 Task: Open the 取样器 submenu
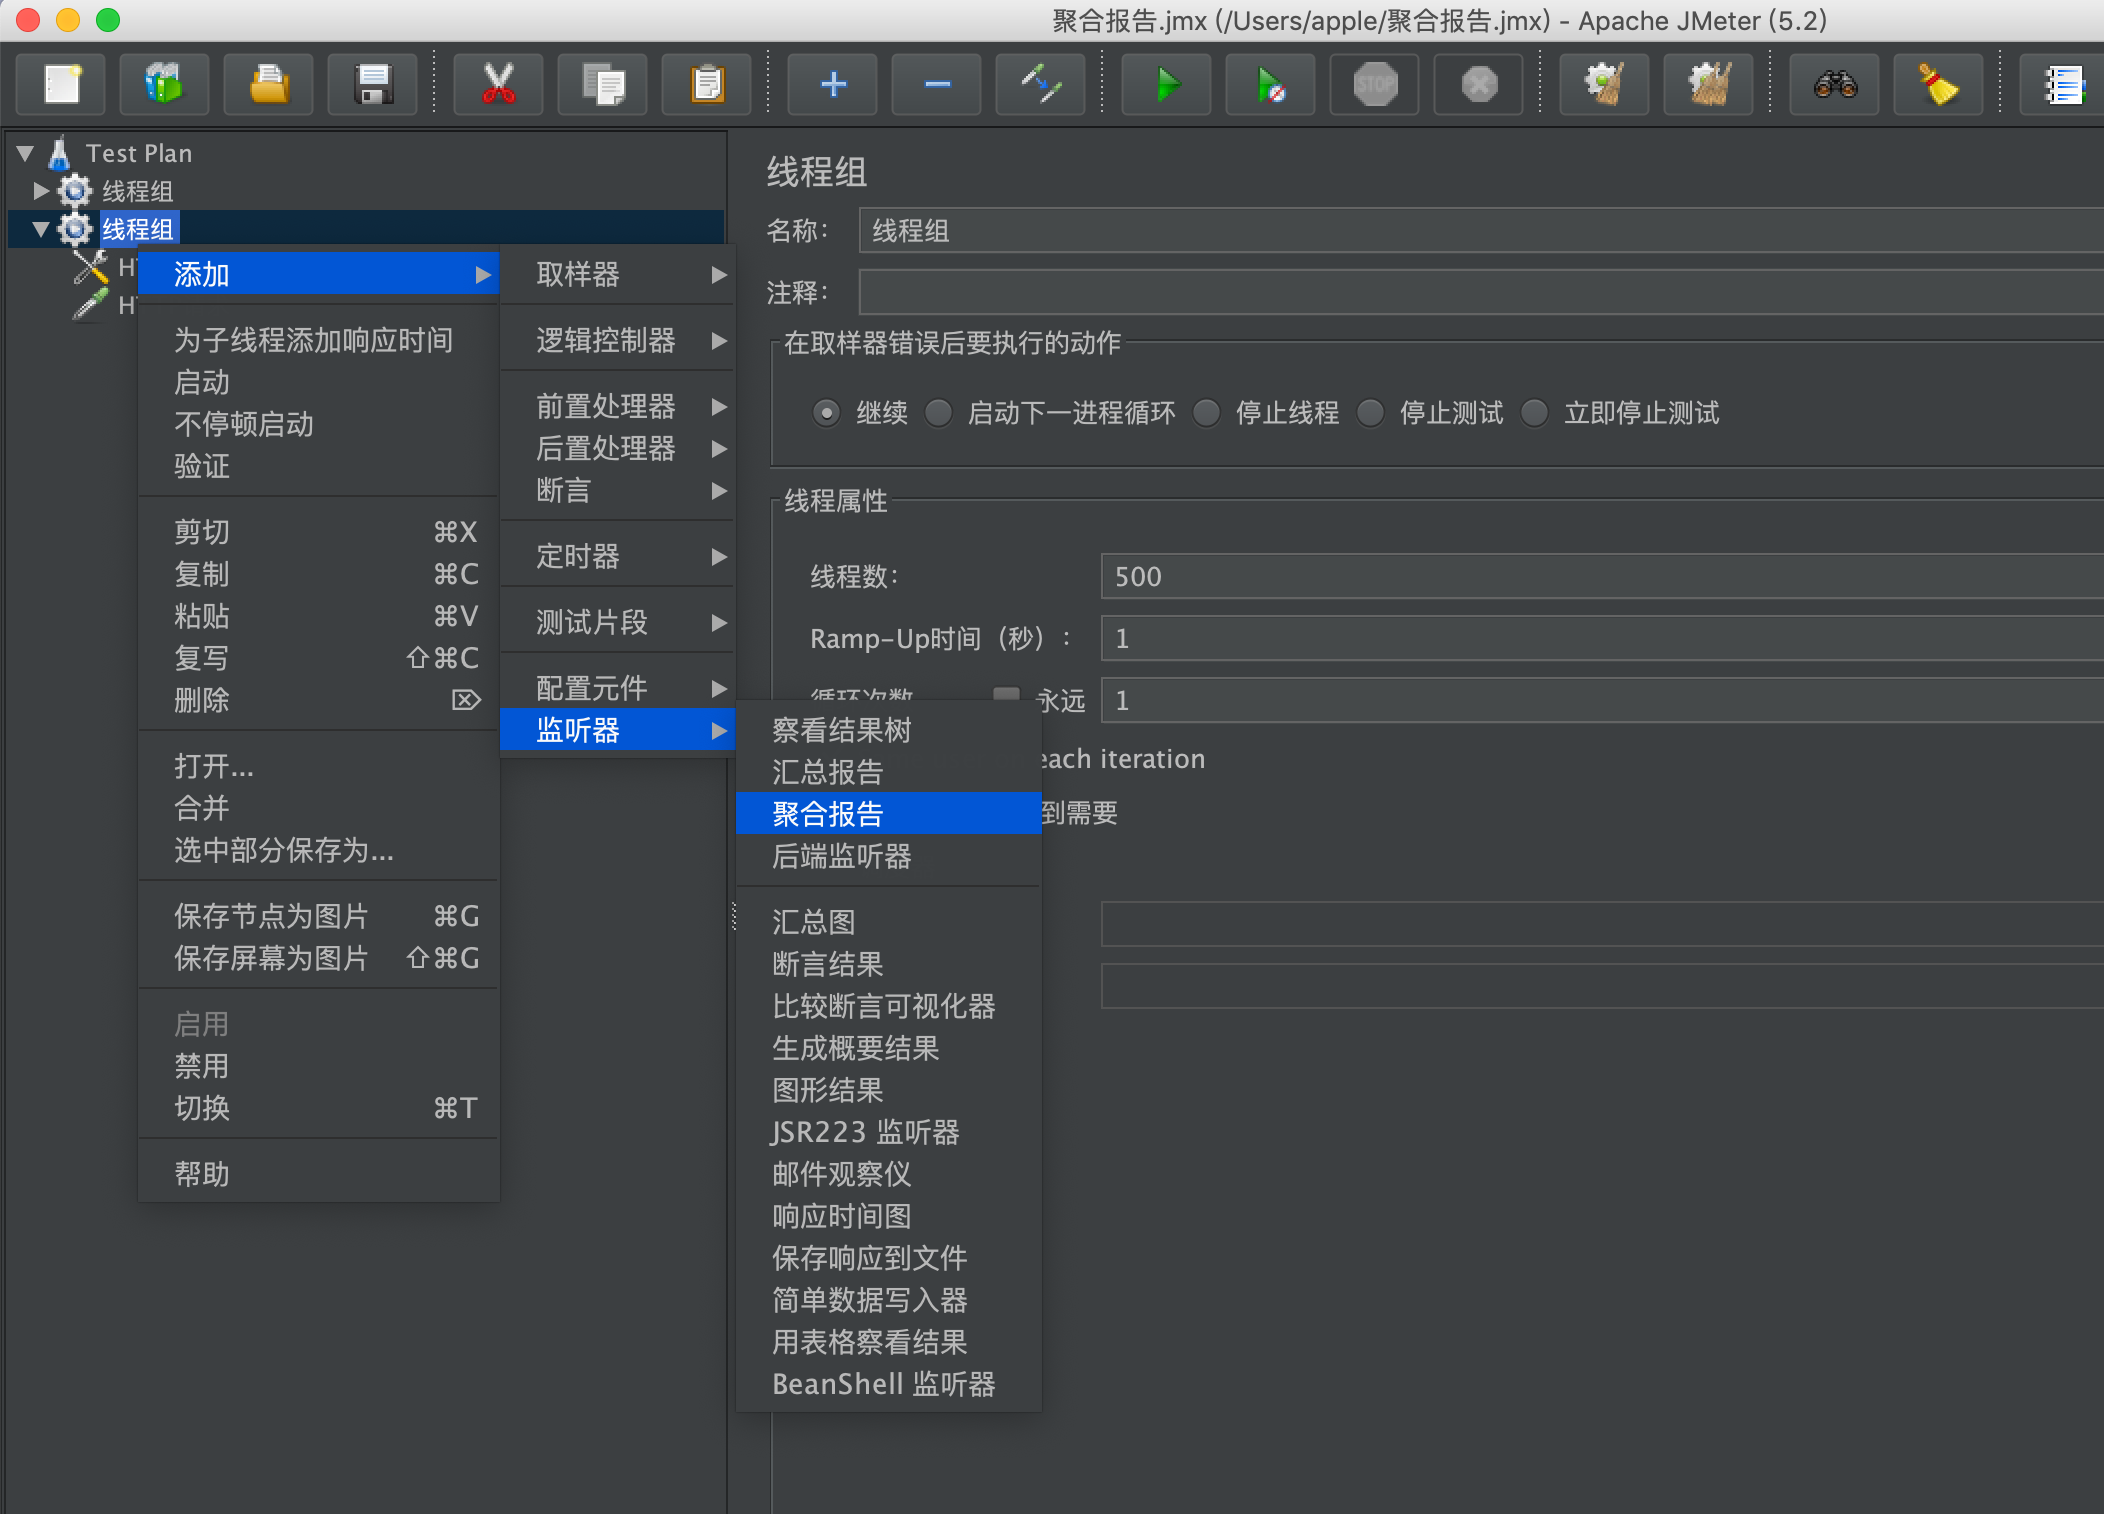coord(618,274)
